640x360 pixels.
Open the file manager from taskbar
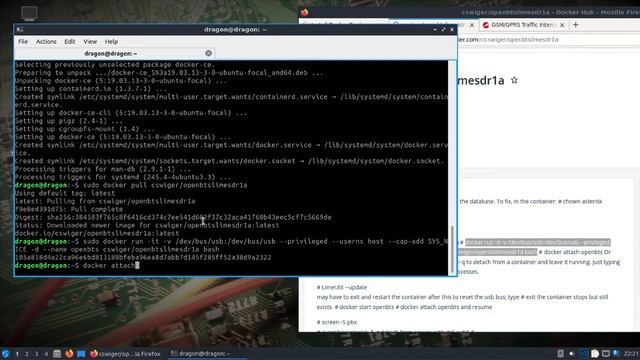pyautogui.click(x=57, y=353)
